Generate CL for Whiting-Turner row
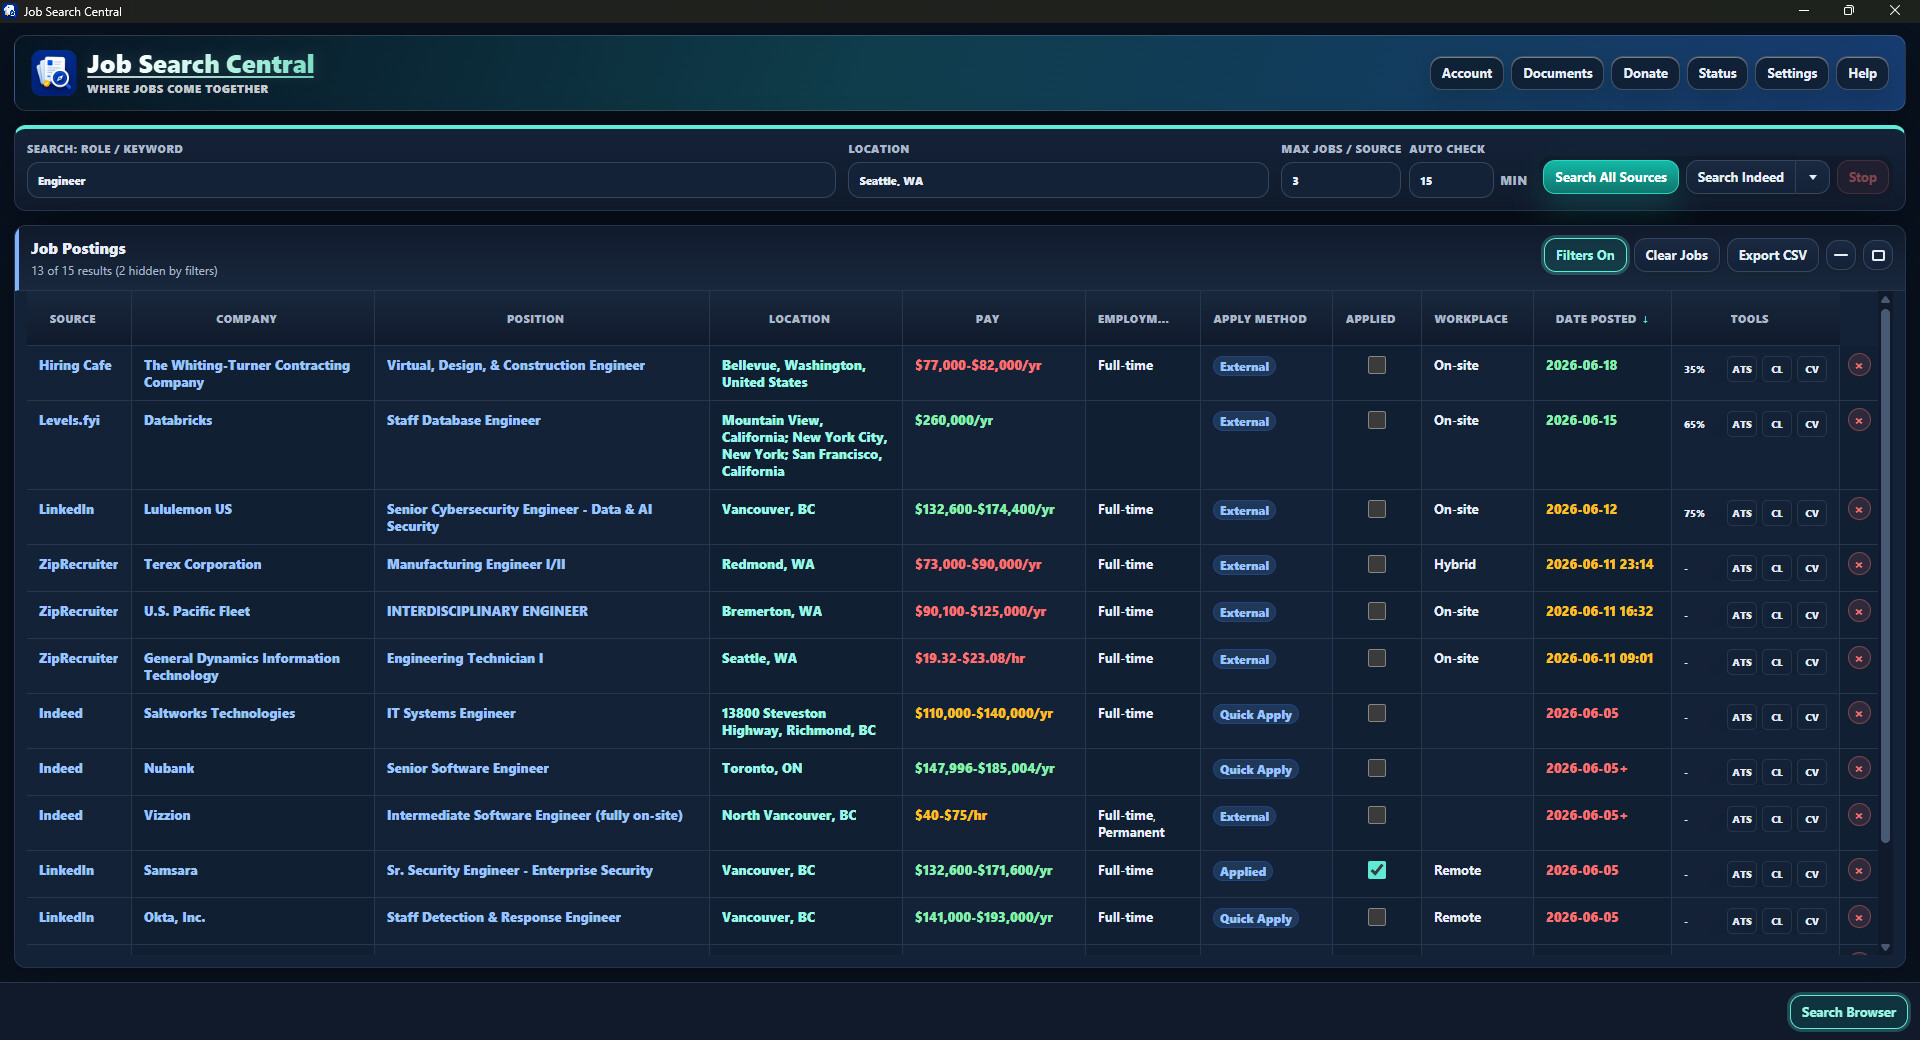1920x1040 pixels. 1777,370
